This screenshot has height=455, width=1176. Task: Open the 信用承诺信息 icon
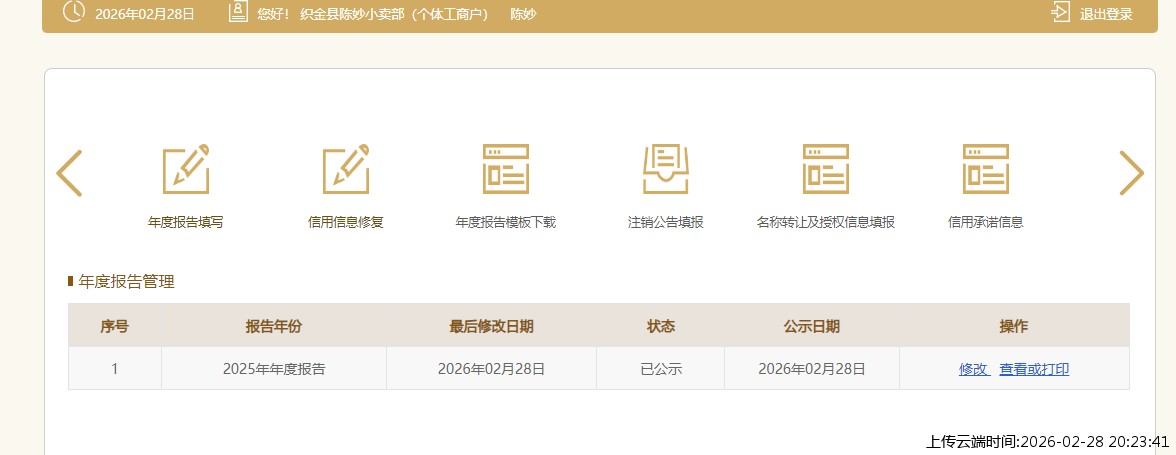click(x=986, y=169)
